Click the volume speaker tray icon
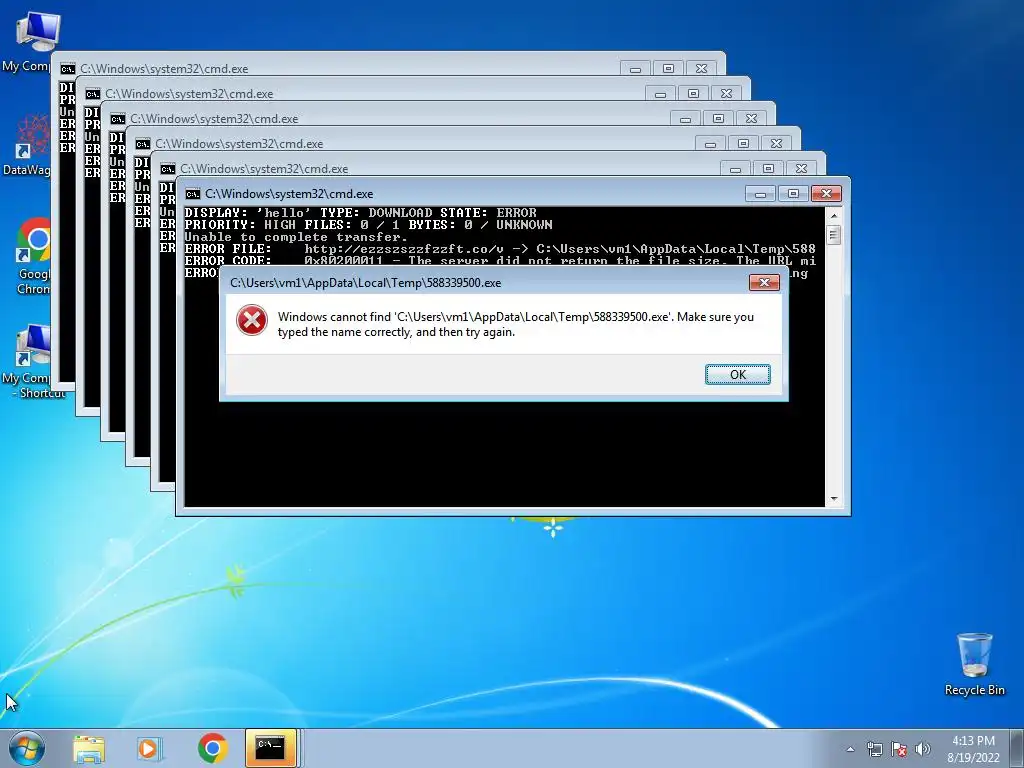This screenshot has width=1024, height=768. coord(922,749)
